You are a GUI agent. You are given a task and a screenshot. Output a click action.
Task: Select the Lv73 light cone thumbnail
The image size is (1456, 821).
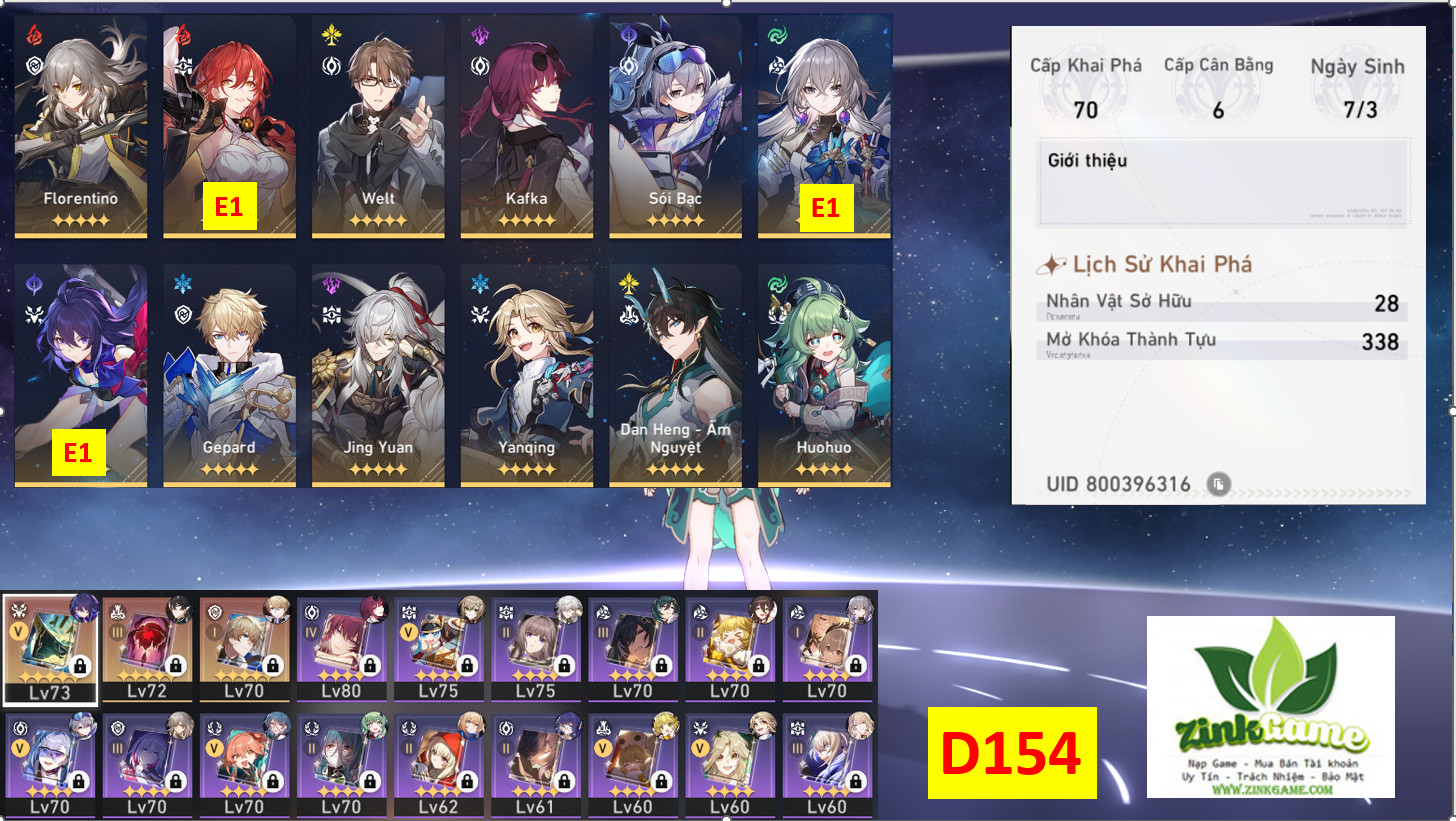point(50,650)
